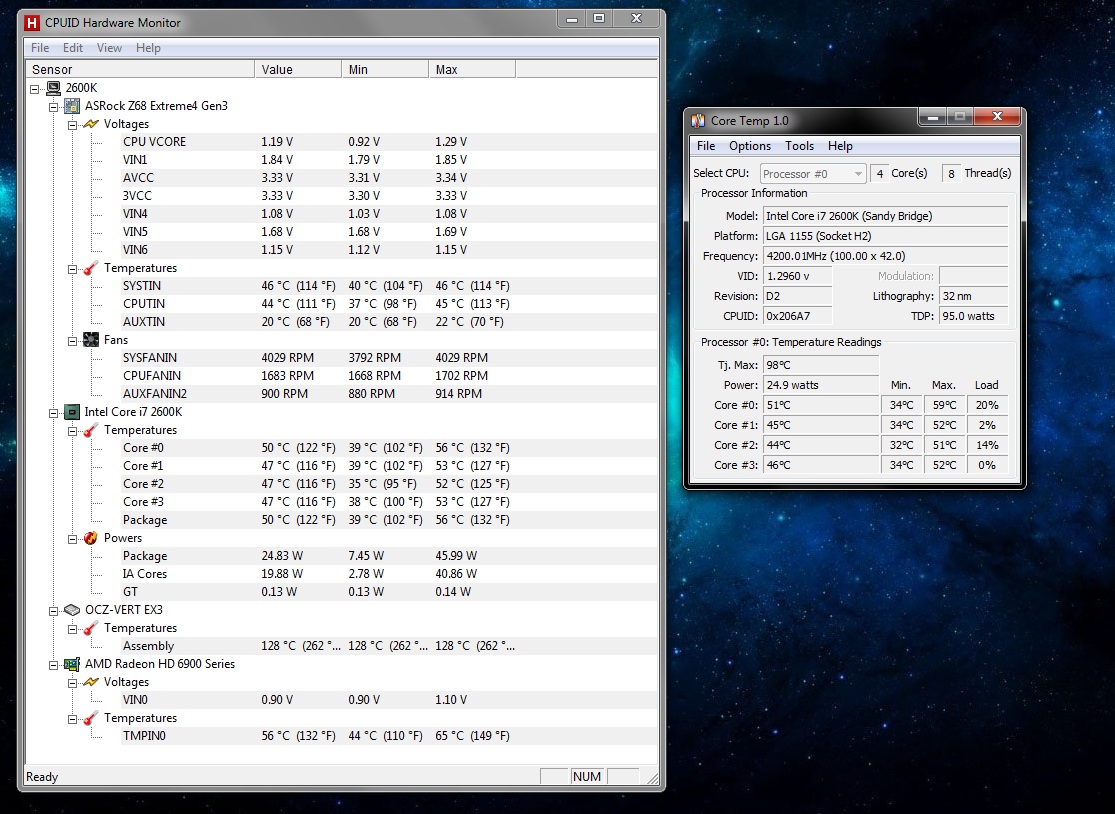Click the OCZ-VERT EX3 drive icon

click(73, 610)
